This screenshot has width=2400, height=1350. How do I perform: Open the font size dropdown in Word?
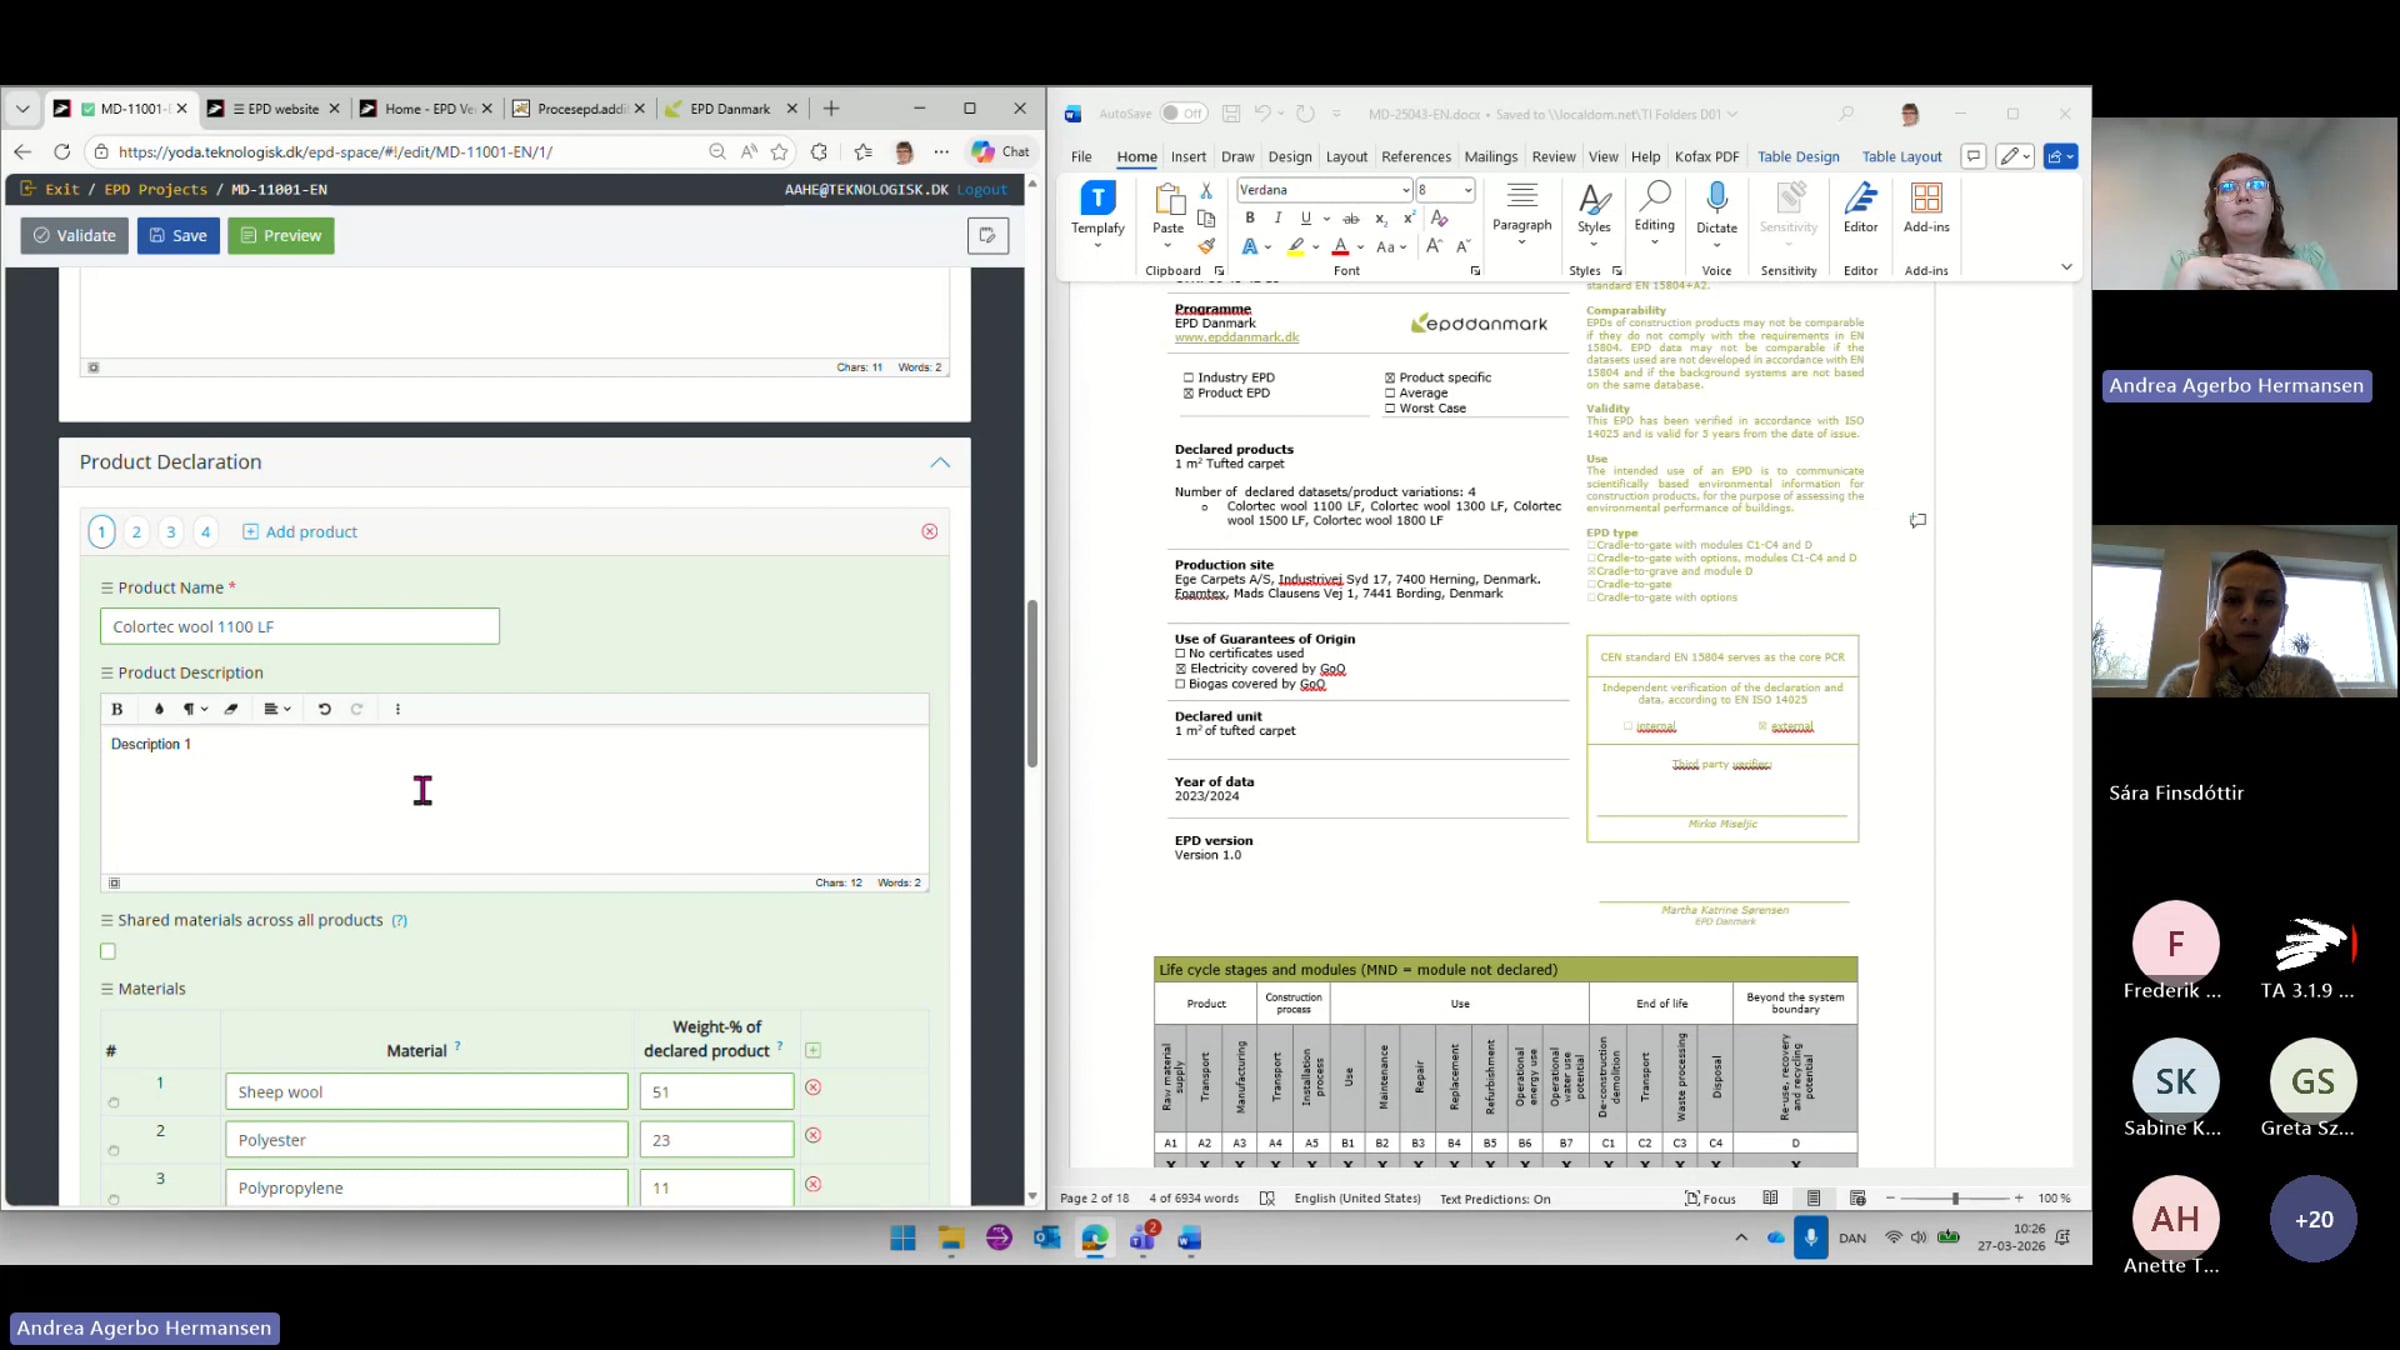[1467, 190]
